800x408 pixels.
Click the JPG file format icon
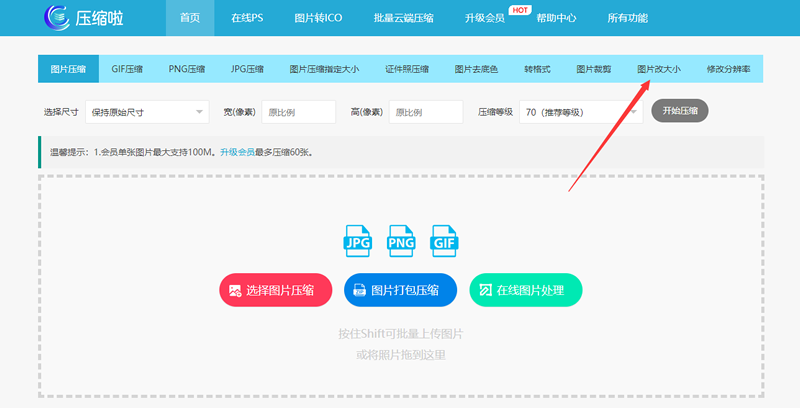click(x=358, y=241)
